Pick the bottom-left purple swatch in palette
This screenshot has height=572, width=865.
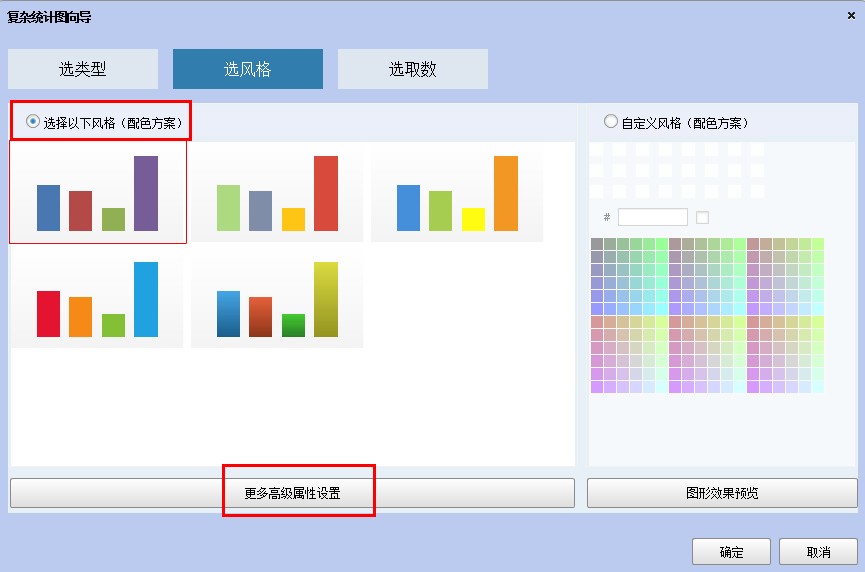pos(597,387)
